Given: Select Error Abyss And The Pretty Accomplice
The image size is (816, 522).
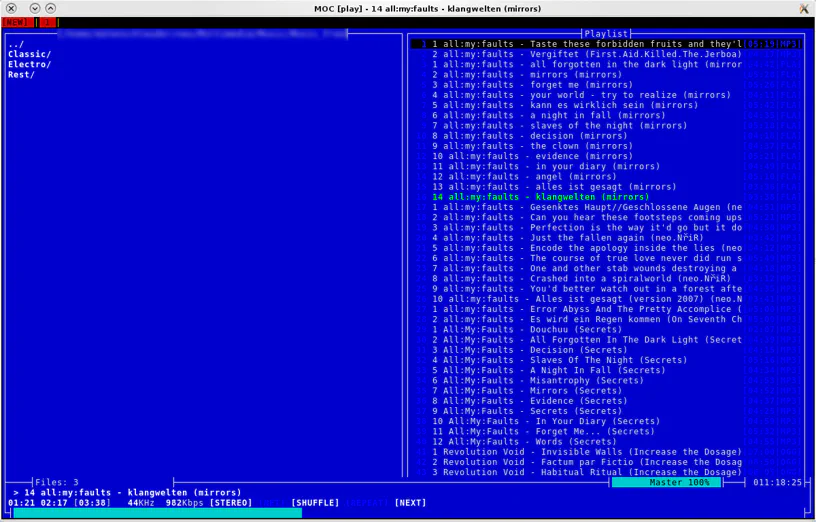Looking at the screenshot, I should pyautogui.click(x=606, y=309).
